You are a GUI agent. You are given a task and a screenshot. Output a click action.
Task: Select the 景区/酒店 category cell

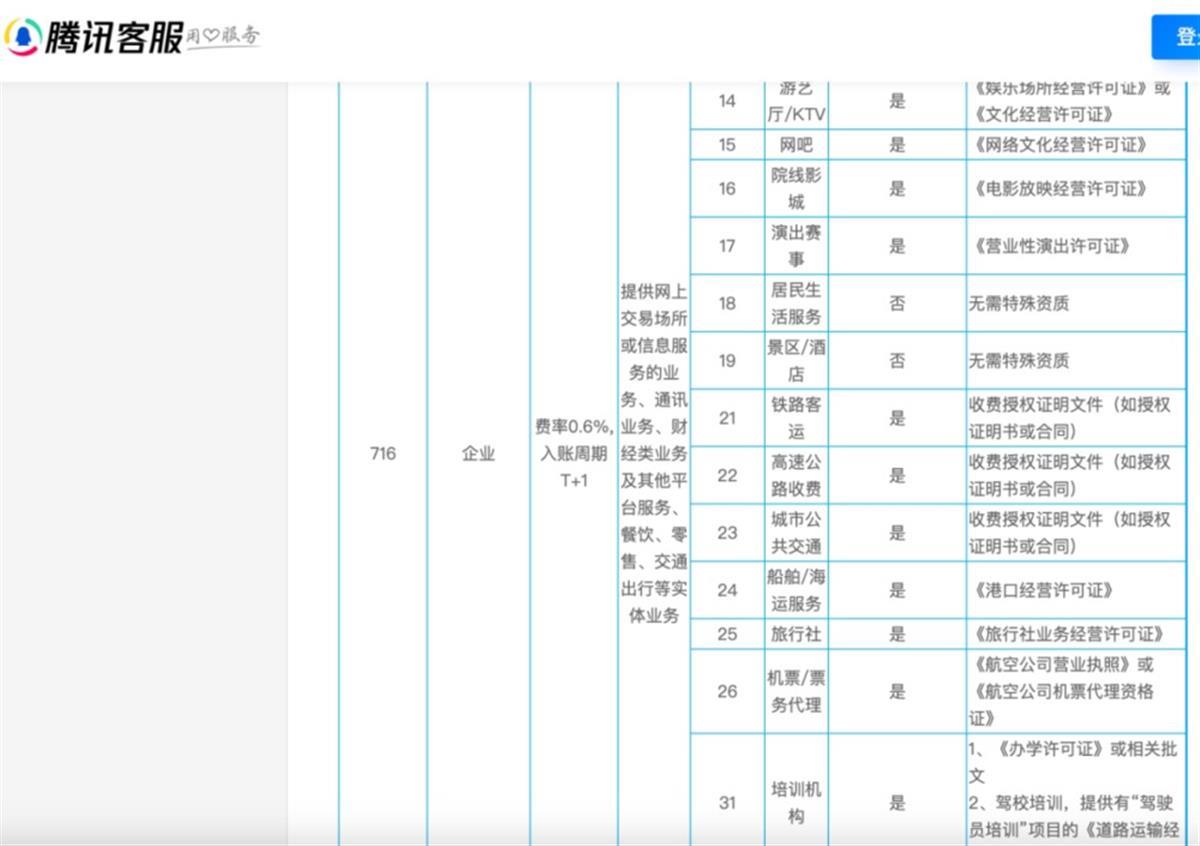pos(796,361)
